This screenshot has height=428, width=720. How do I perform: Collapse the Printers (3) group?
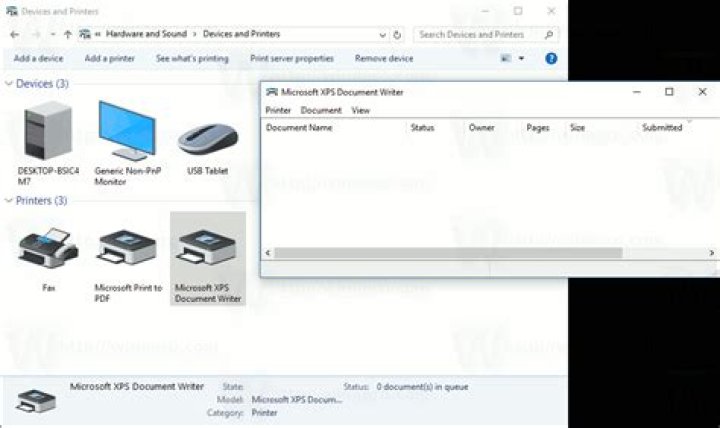point(9,201)
